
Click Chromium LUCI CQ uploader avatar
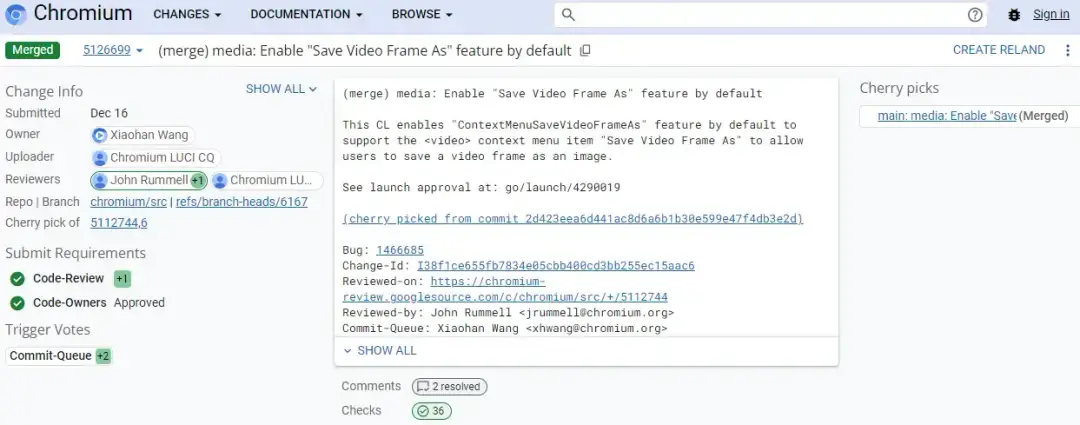click(100, 158)
